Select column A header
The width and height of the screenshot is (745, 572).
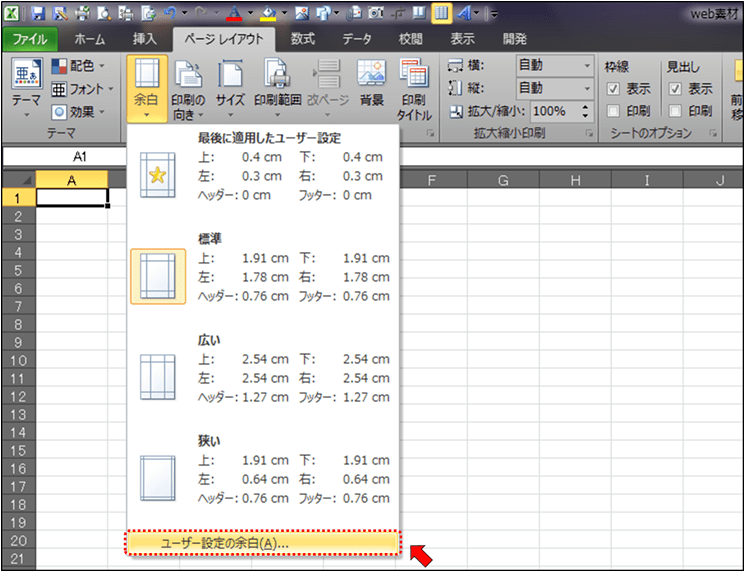click(x=72, y=181)
